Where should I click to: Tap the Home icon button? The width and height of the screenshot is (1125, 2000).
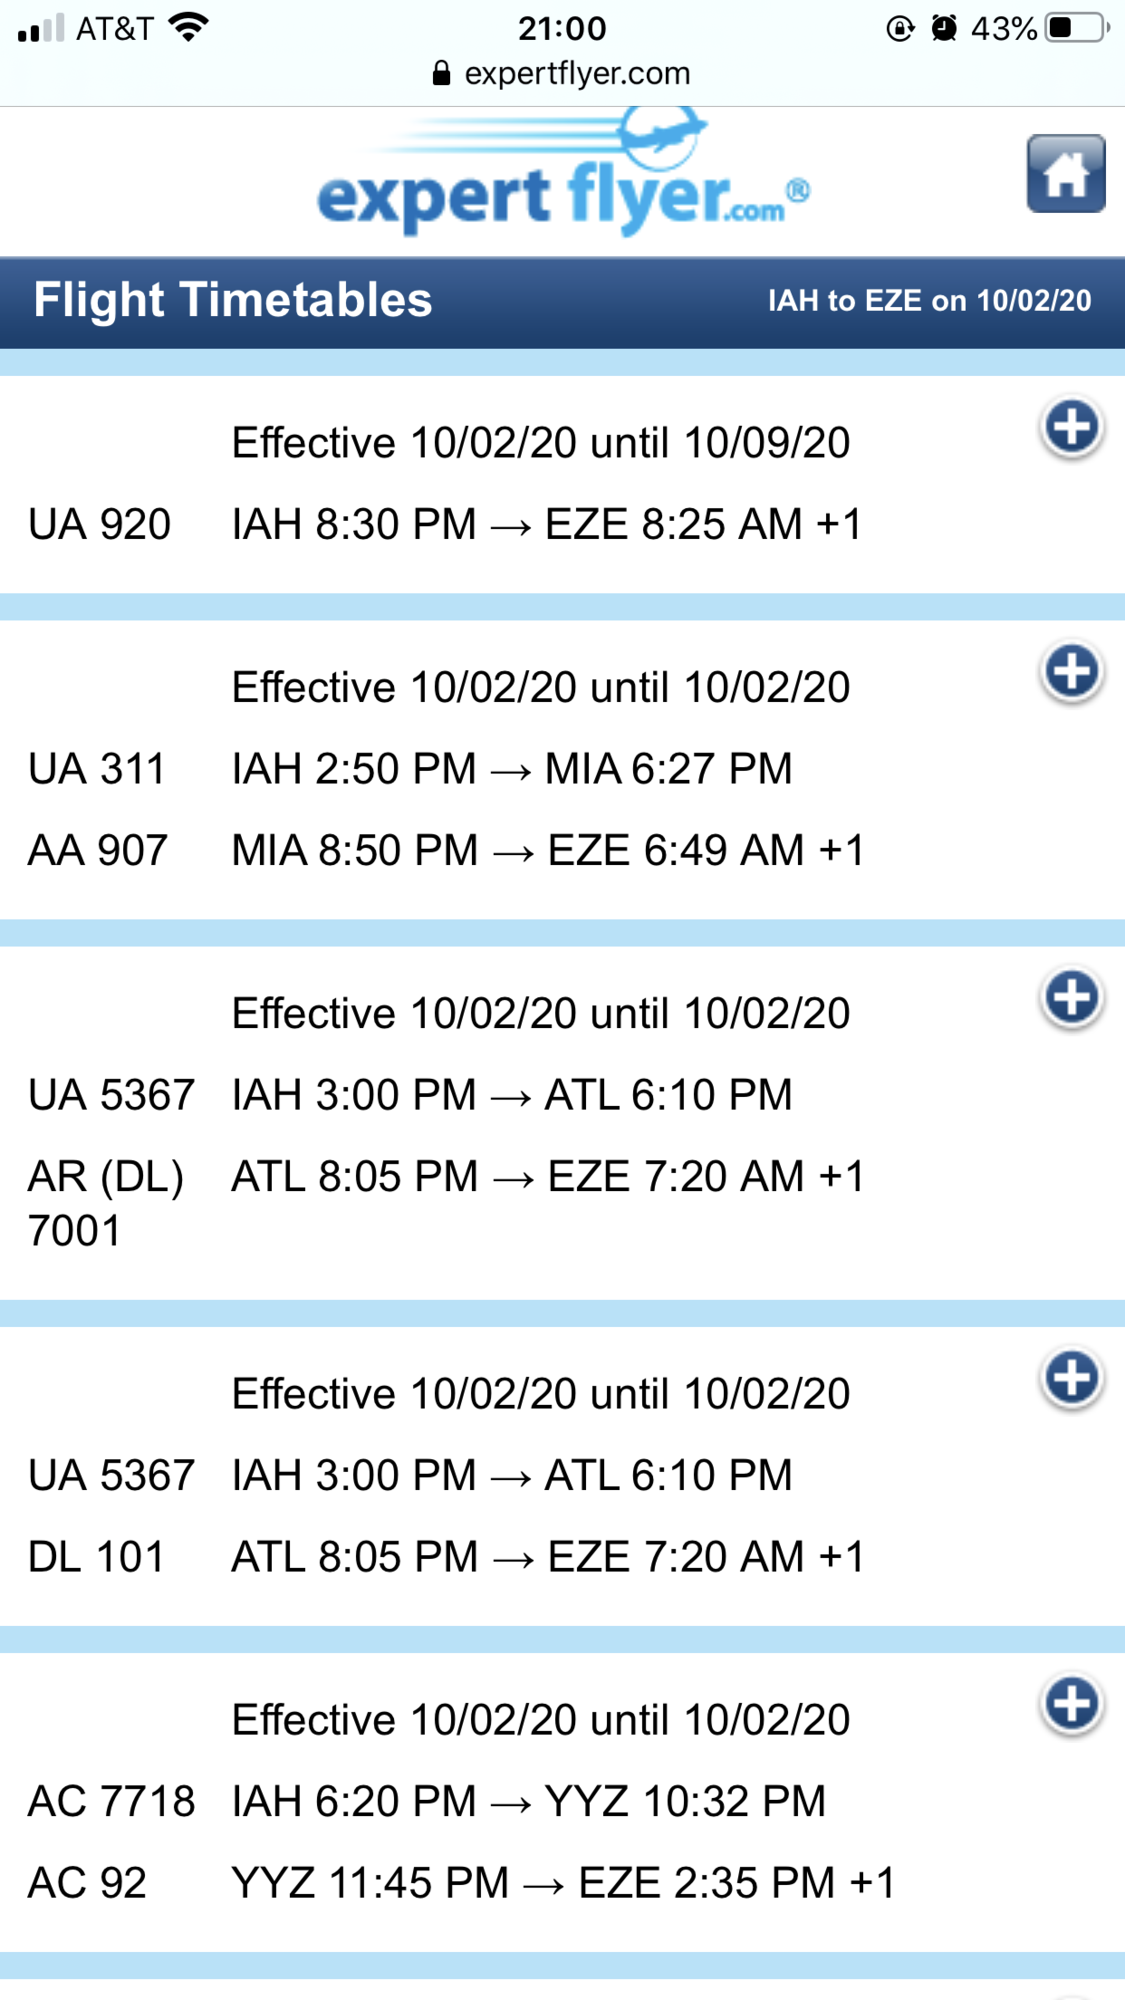point(1066,174)
